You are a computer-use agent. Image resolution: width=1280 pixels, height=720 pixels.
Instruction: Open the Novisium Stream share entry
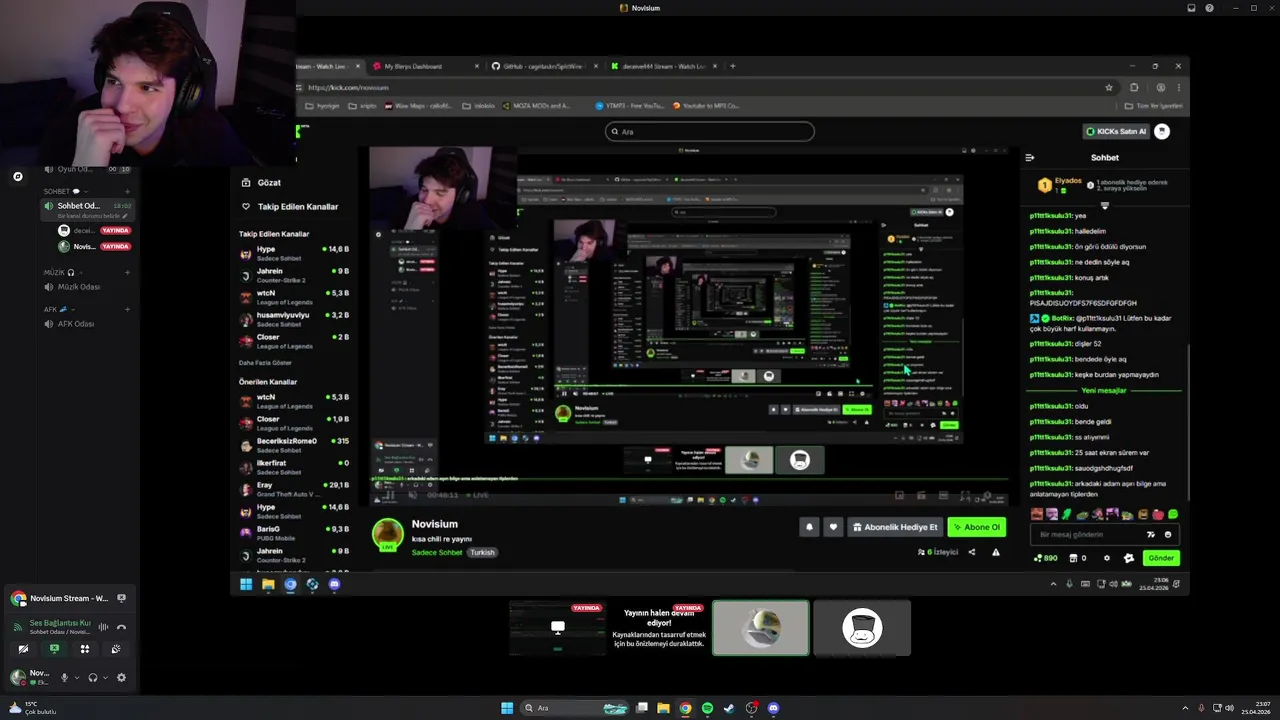pyautogui.click(x=68, y=598)
